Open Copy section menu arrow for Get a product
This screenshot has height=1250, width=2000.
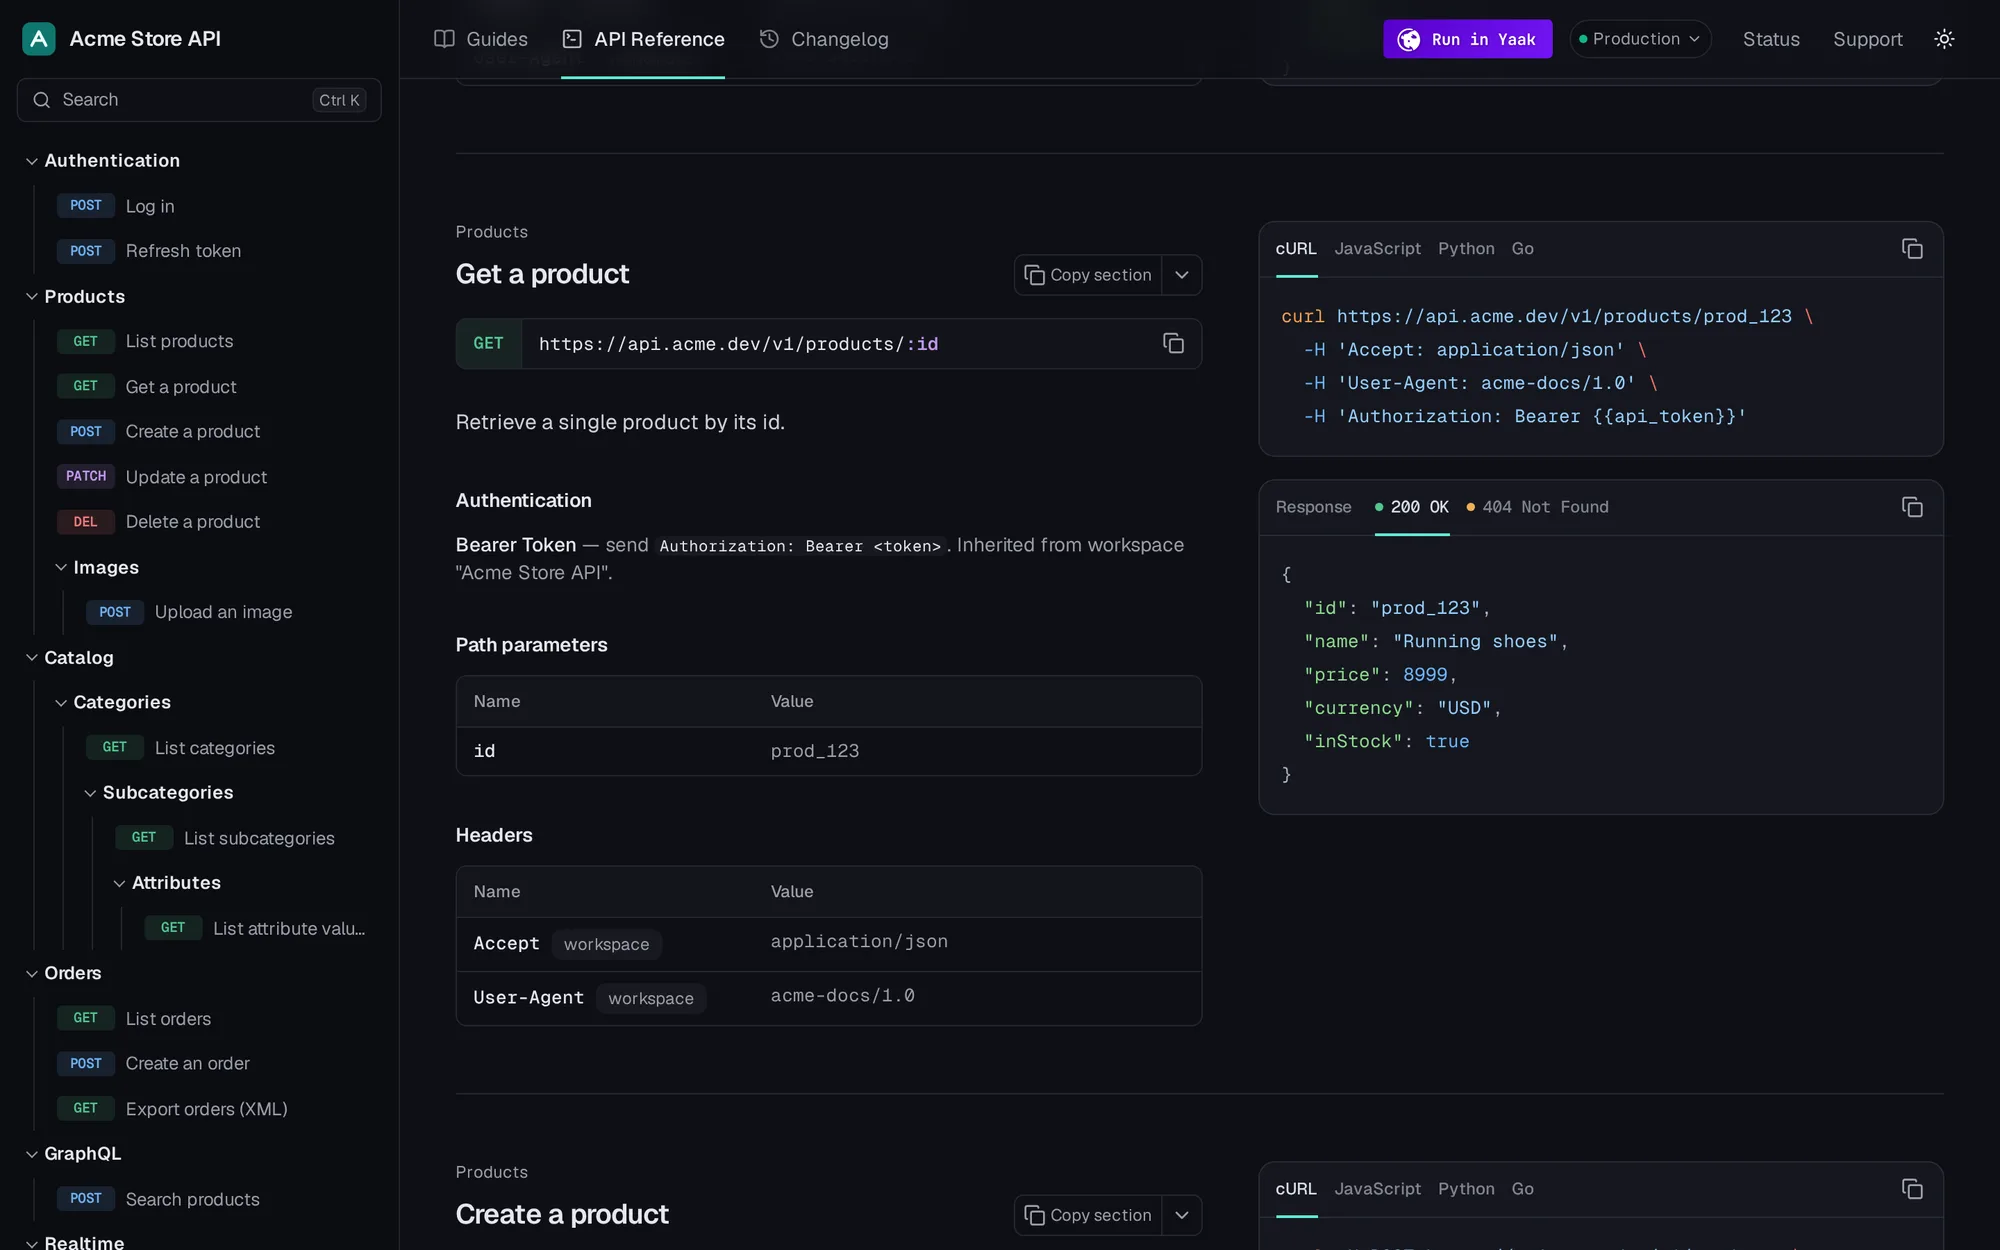(x=1182, y=275)
